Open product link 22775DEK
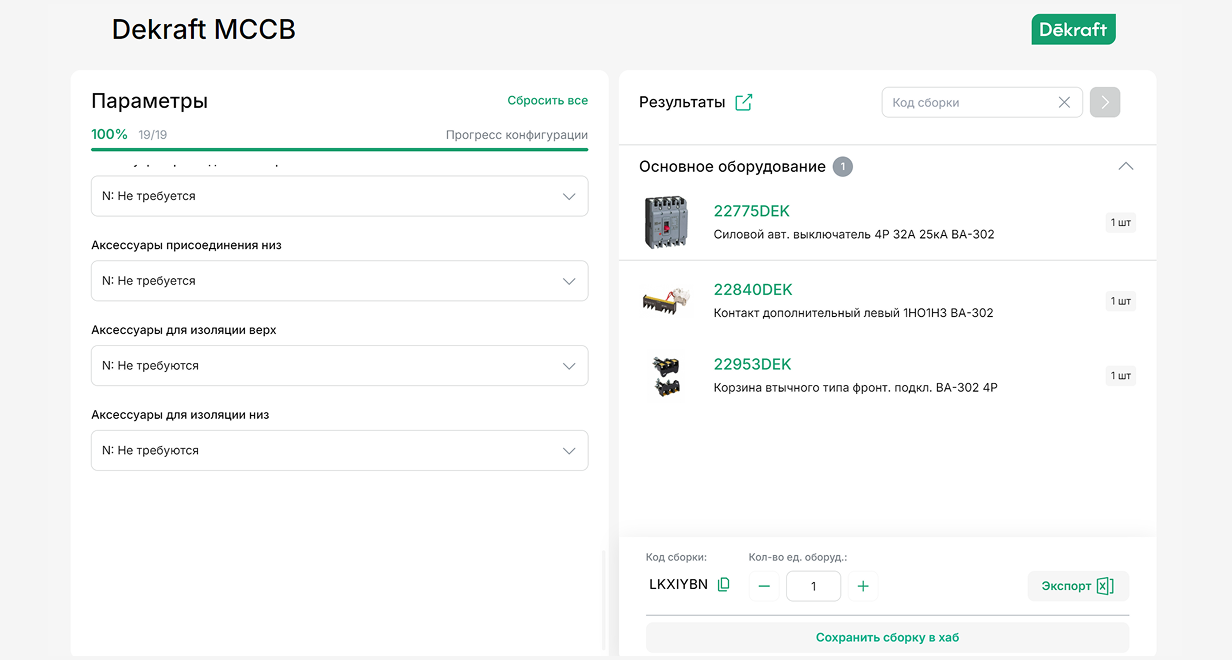 (751, 211)
